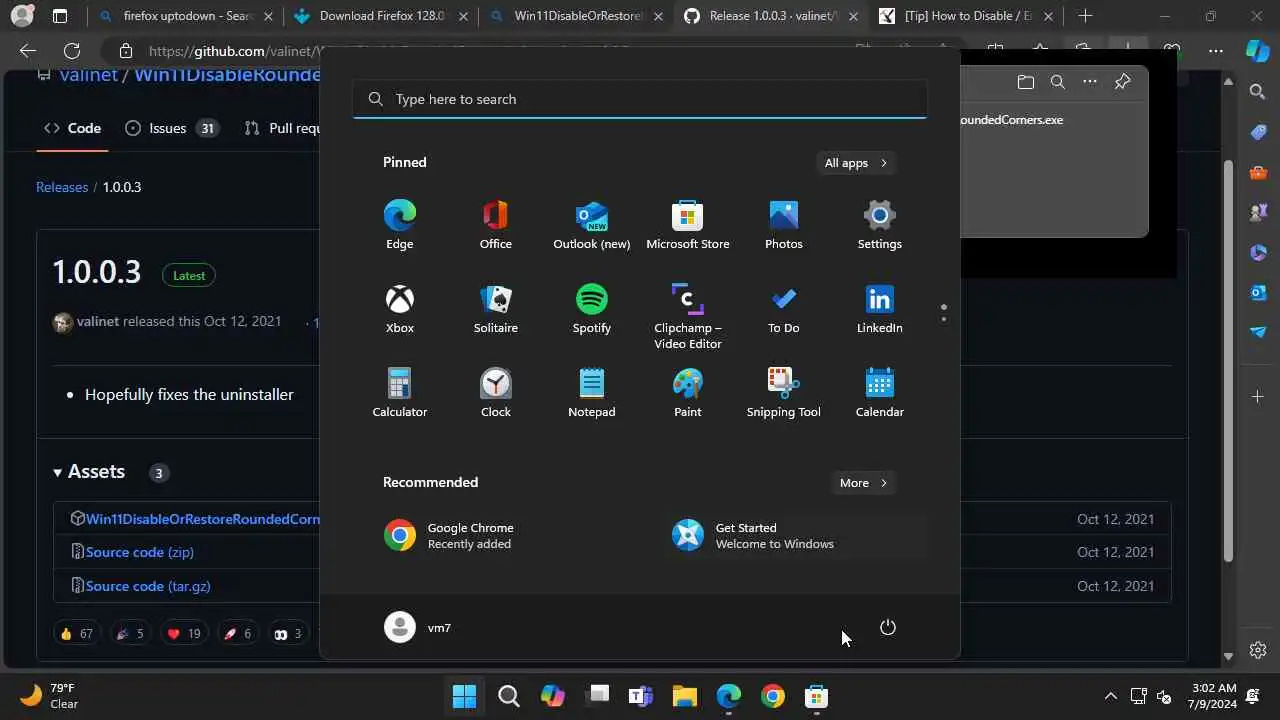
Task: Launch Paint from Start menu
Action: click(687, 393)
